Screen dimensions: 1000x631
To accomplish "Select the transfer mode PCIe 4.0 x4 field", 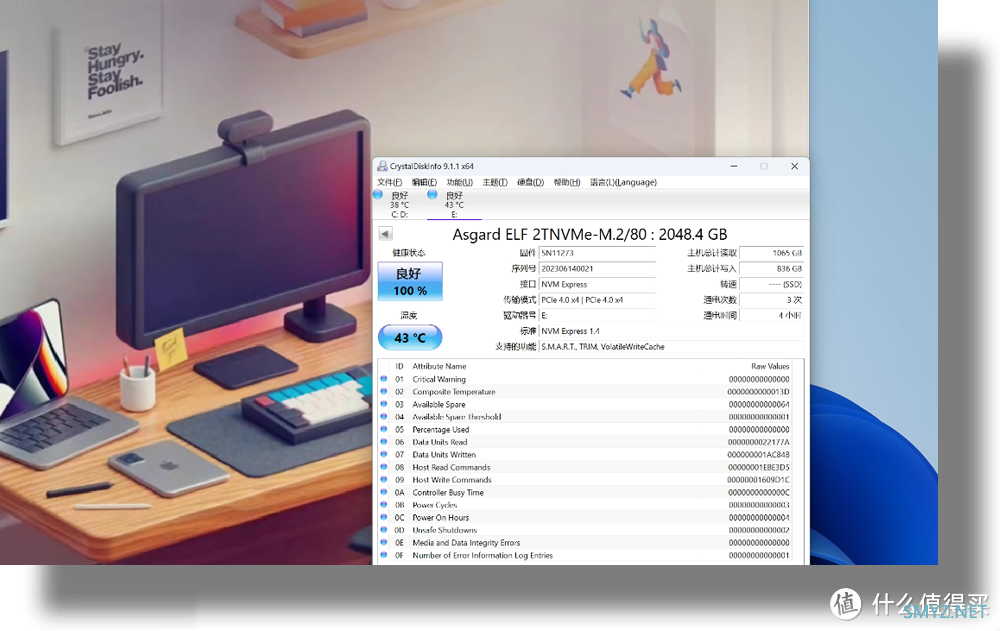I will point(597,300).
